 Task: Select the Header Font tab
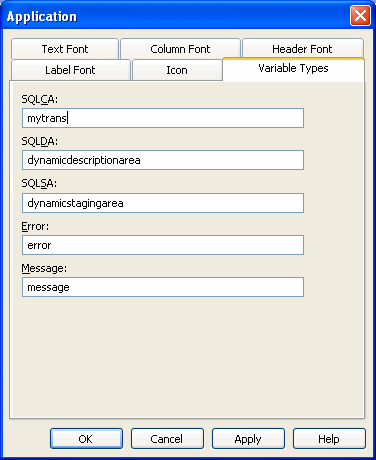pyautogui.click(x=302, y=49)
